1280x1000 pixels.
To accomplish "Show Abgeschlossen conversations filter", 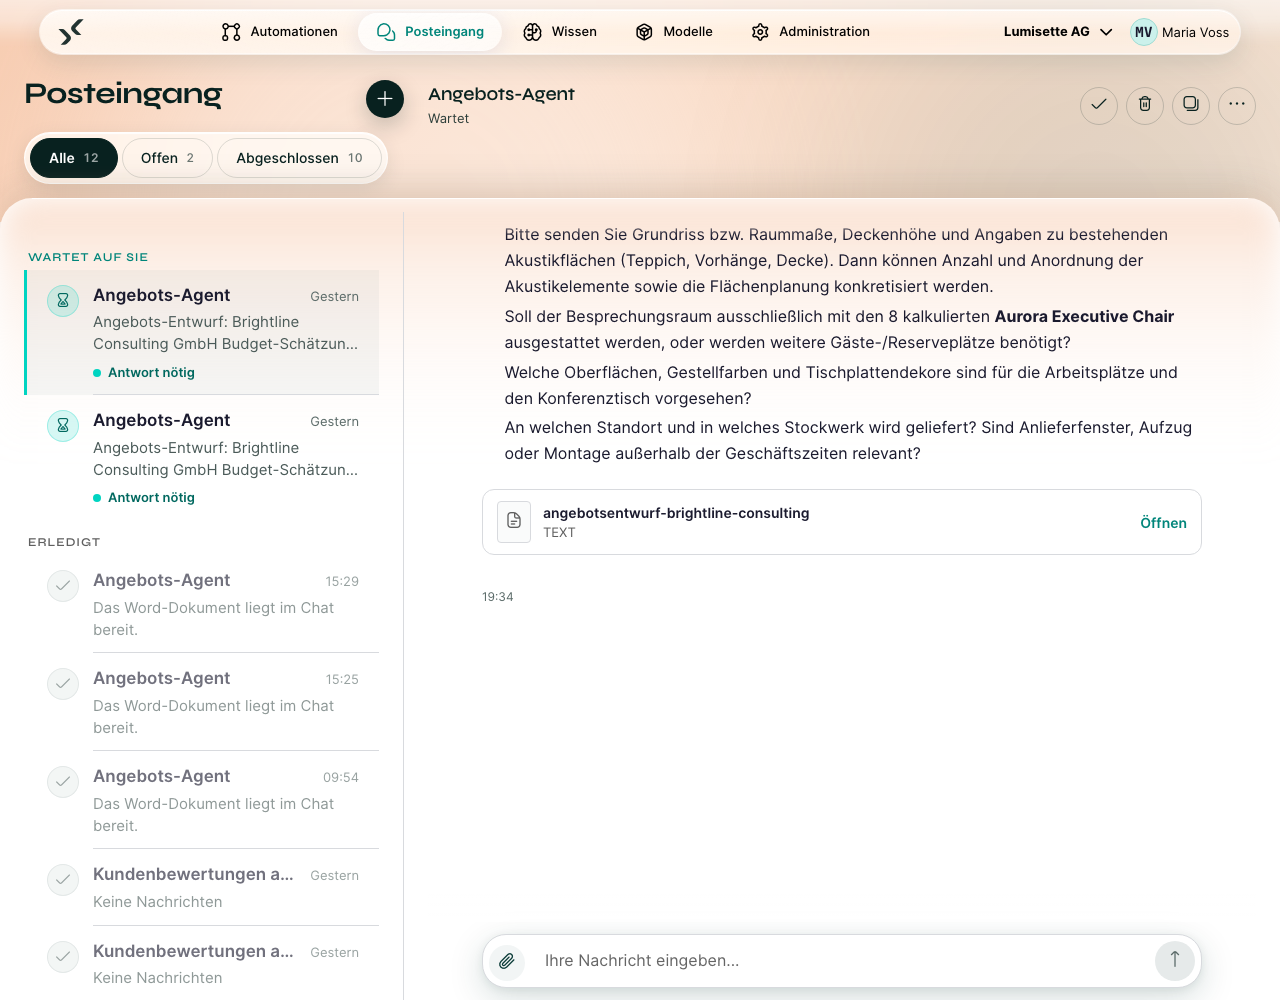I will (299, 158).
